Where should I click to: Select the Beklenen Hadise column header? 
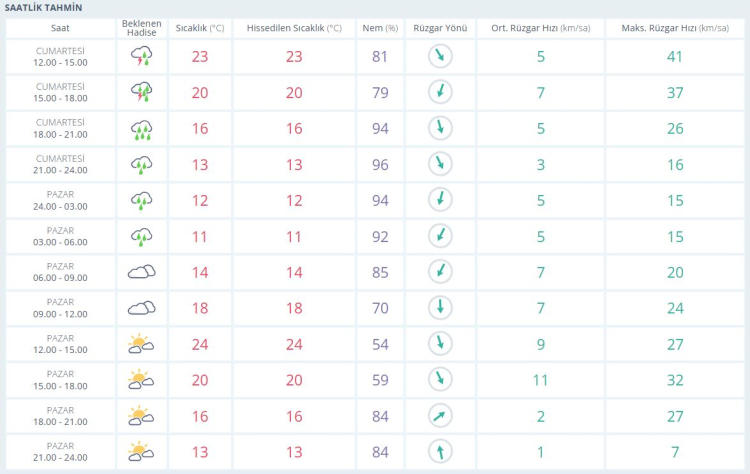pyautogui.click(x=141, y=28)
